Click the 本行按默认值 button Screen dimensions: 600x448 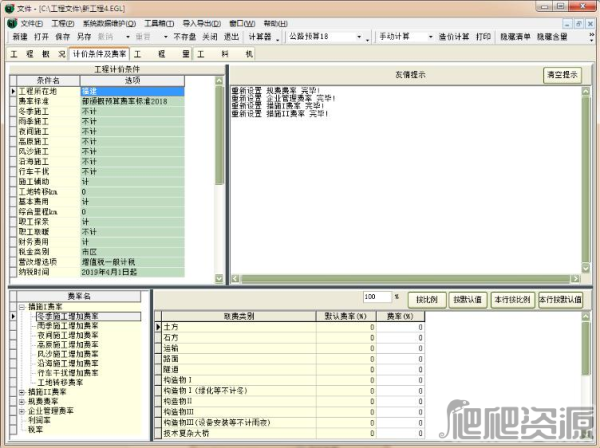click(x=560, y=299)
